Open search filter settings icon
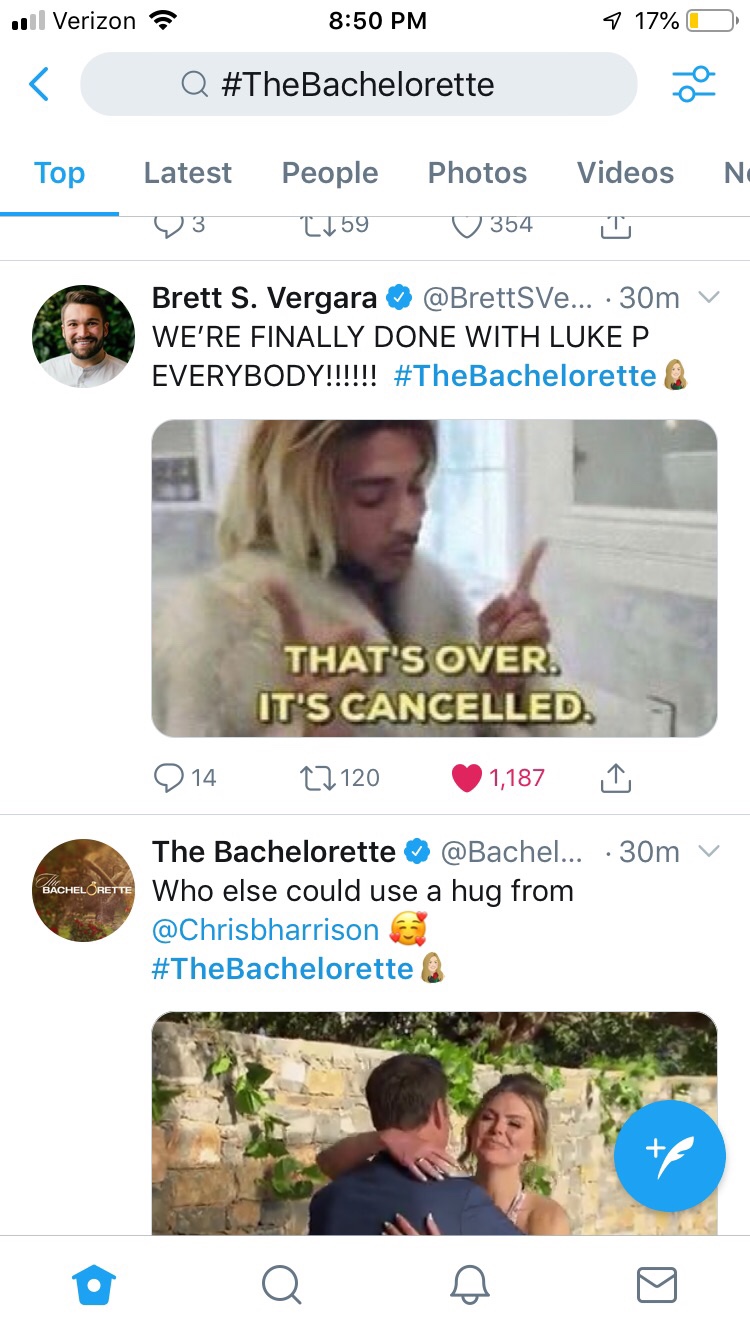This screenshot has height=1334, width=750. (x=693, y=85)
